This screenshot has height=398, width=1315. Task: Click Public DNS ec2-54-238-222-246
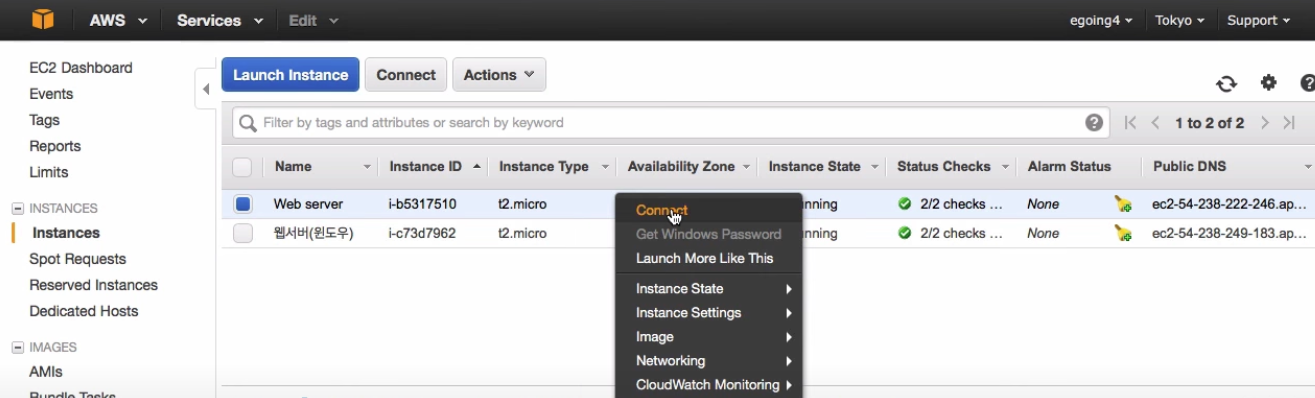[1229, 204]
